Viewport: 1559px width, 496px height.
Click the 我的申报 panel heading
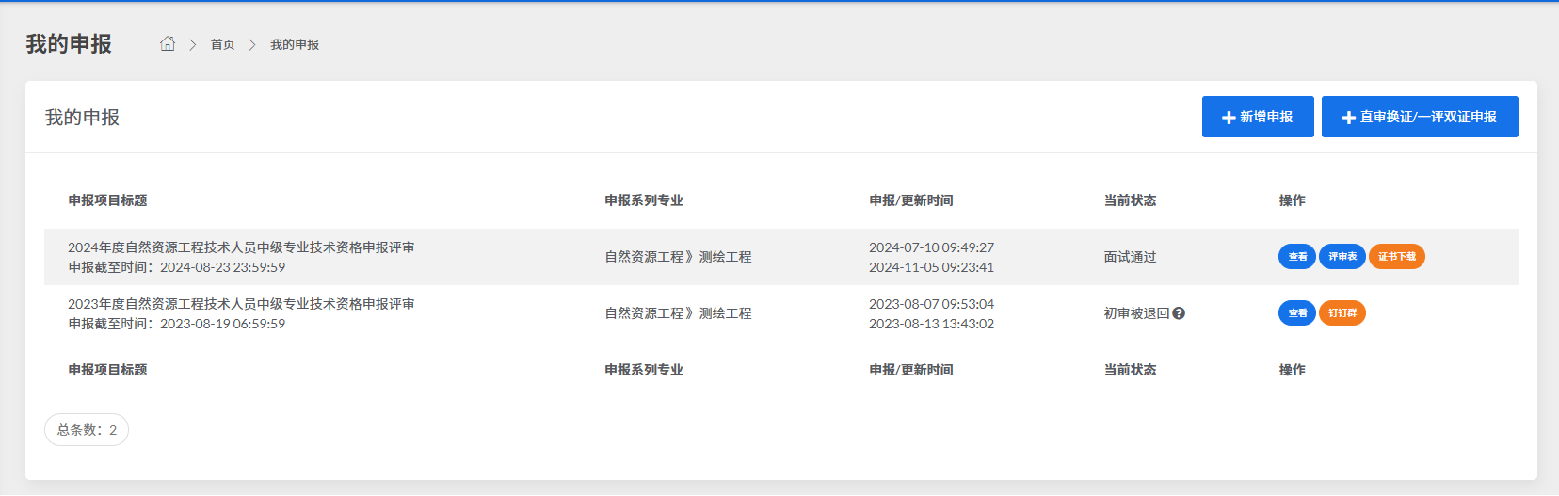tap(82, 117)
